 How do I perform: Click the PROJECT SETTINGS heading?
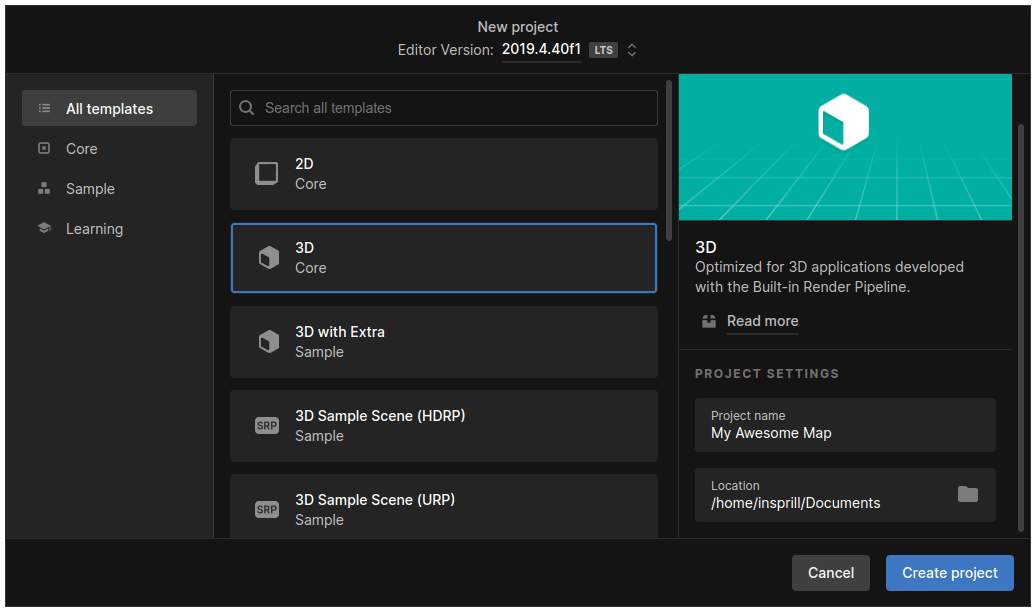766,374
